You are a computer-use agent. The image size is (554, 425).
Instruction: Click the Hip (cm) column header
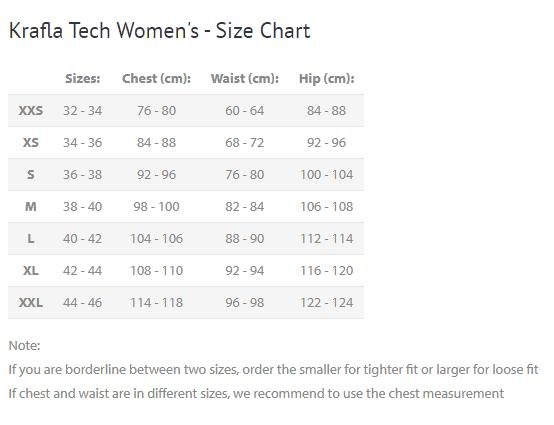(326, 78)
